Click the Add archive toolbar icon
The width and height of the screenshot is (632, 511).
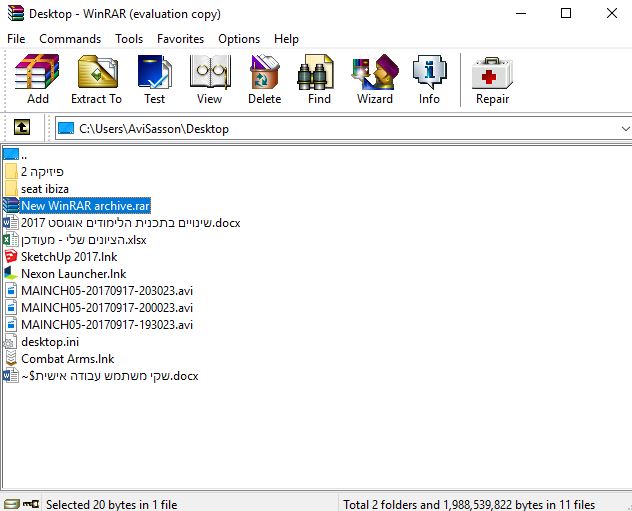click(37, 72)
